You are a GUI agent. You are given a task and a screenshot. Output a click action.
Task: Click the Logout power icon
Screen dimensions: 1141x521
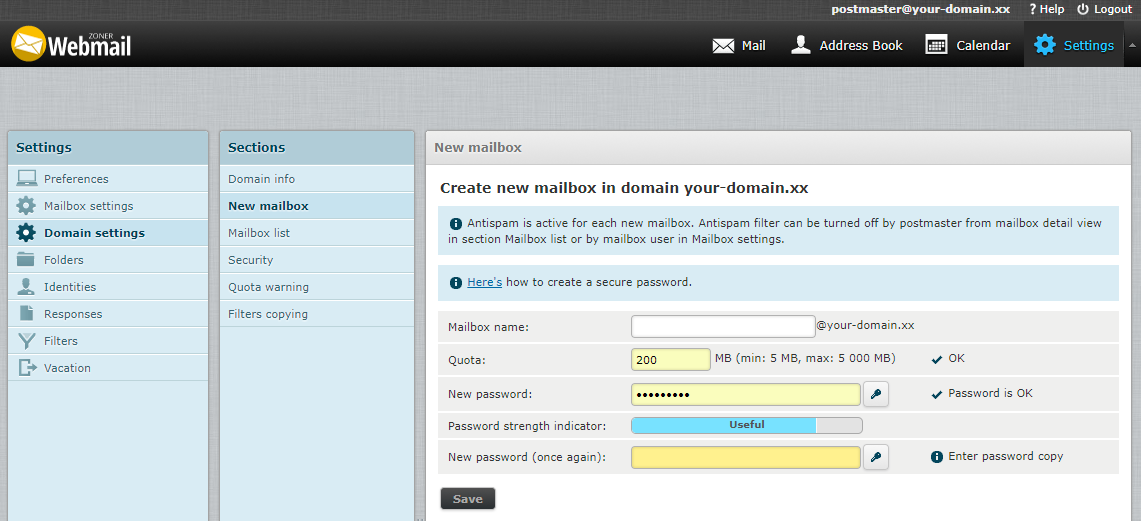pyautogui.click(x=1082, y=9)
